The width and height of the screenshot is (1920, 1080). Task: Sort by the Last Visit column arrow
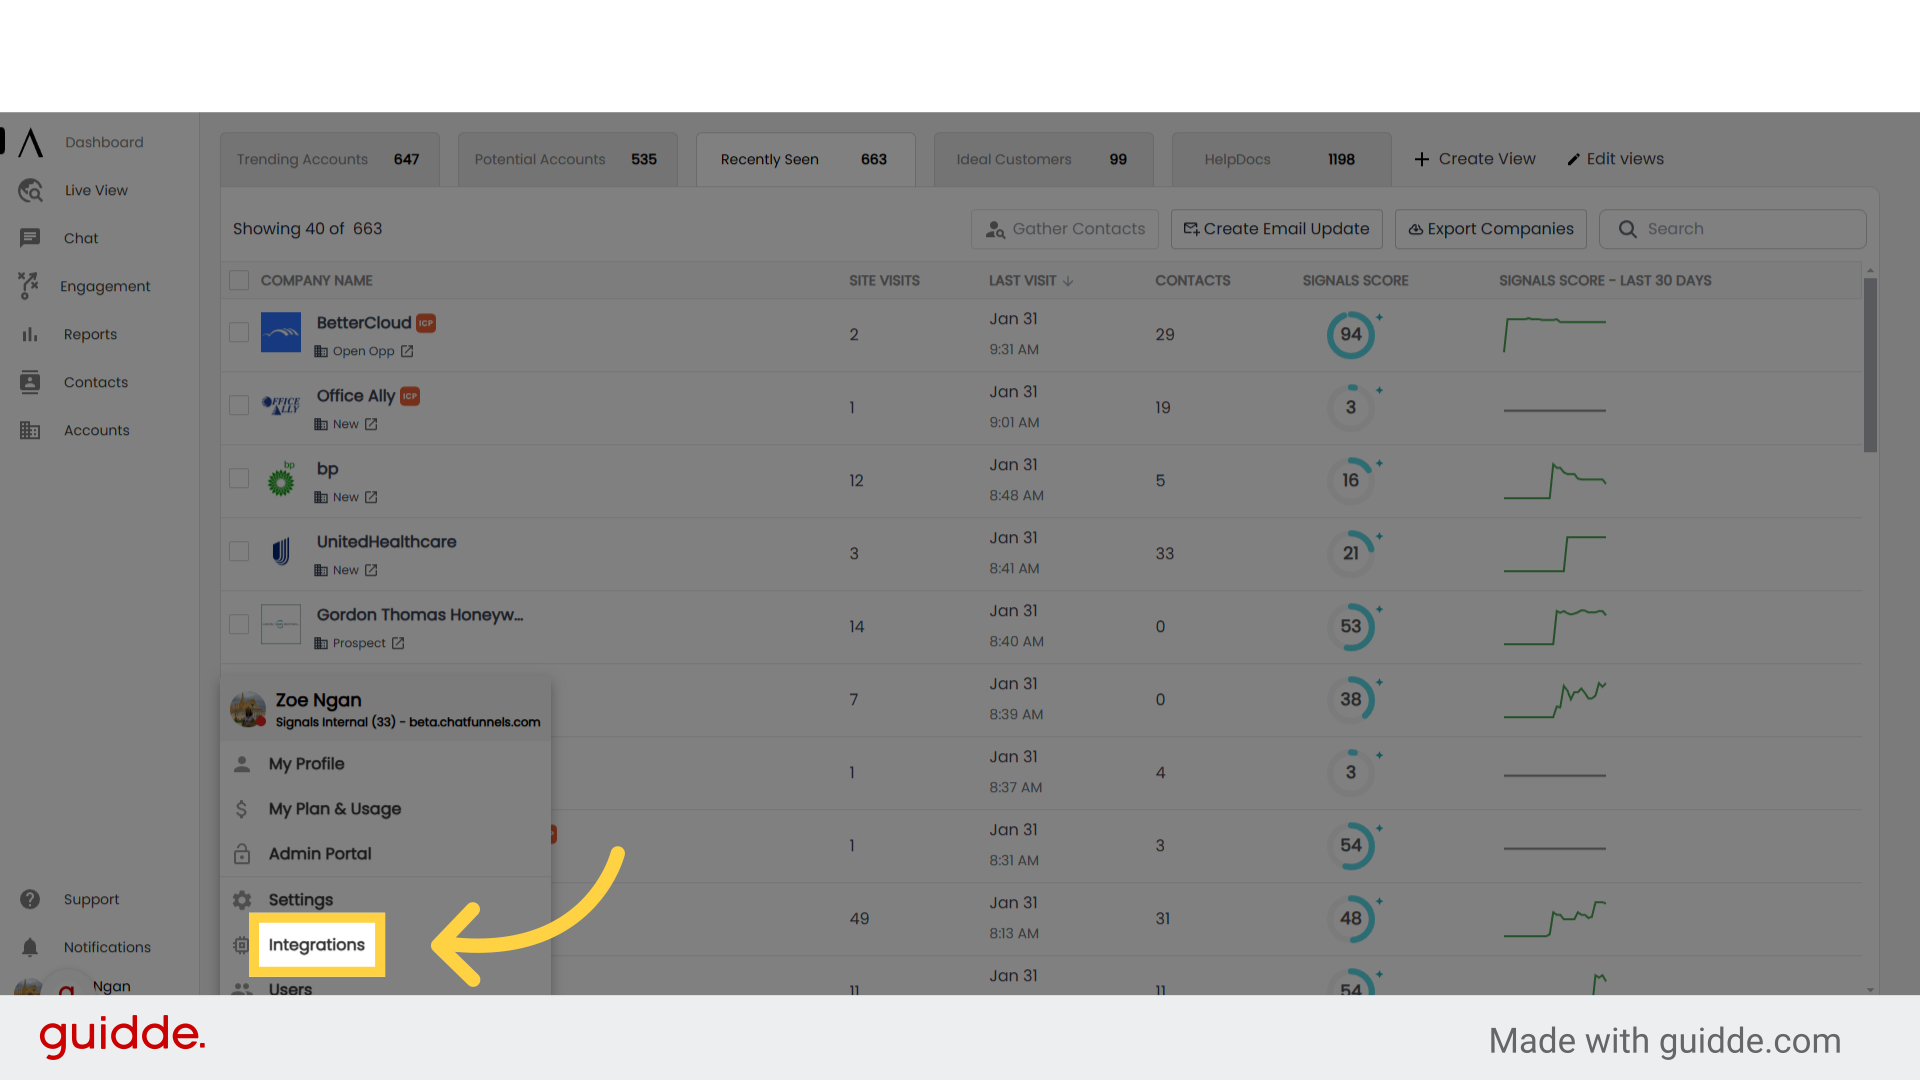pos(1068,281)
